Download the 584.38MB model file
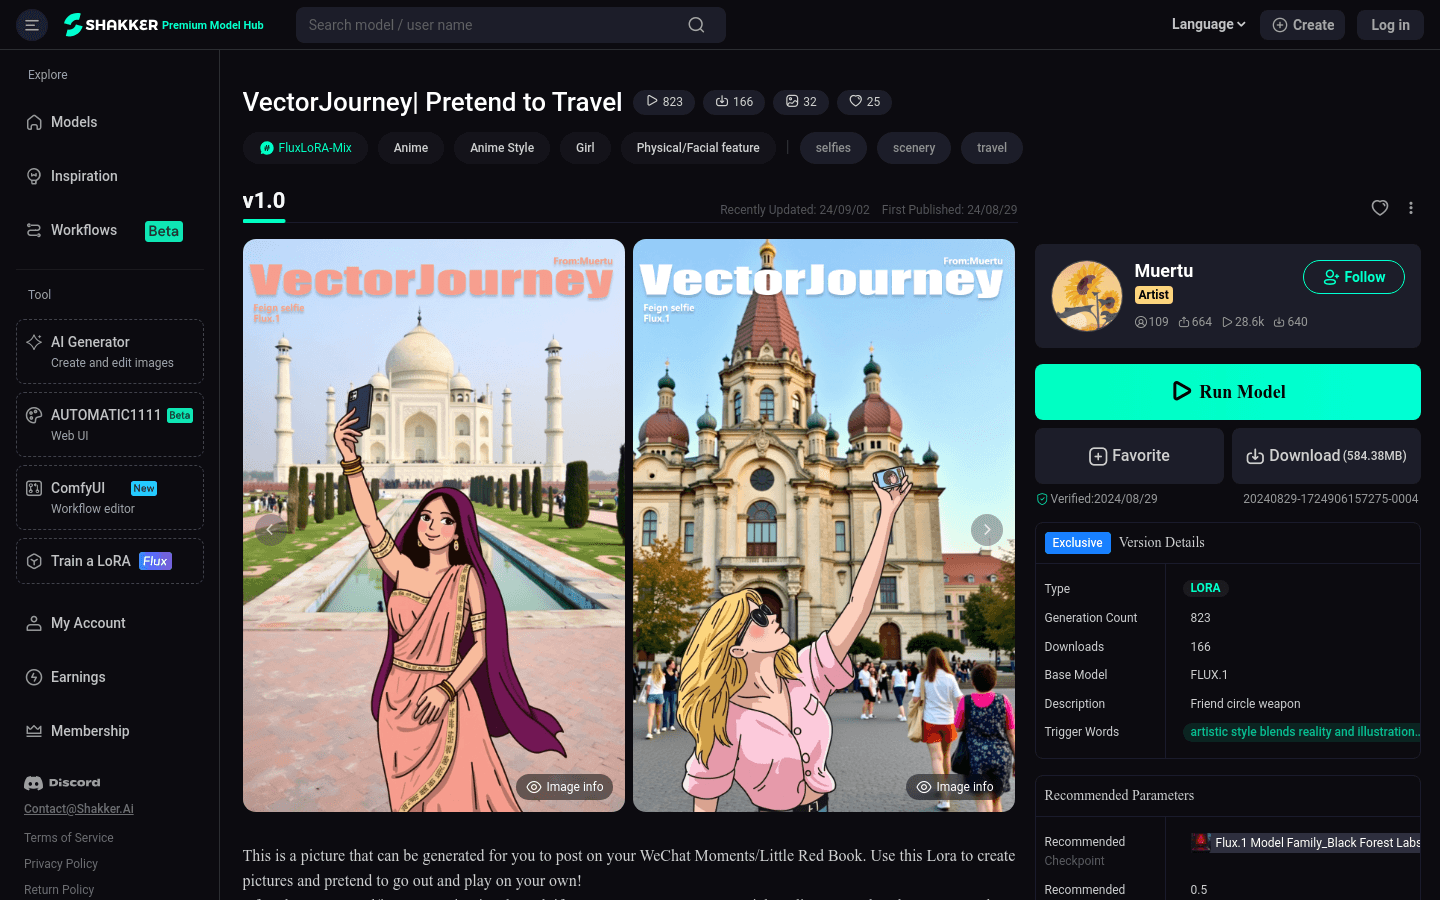1440x900 pixels. coord(1326,456)
